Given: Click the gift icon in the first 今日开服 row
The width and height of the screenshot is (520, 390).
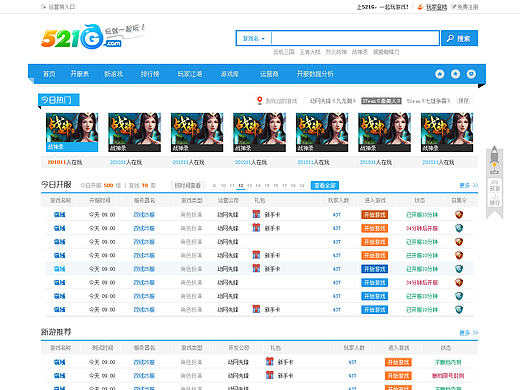Looking at the screenshot, I should [256, 214].
